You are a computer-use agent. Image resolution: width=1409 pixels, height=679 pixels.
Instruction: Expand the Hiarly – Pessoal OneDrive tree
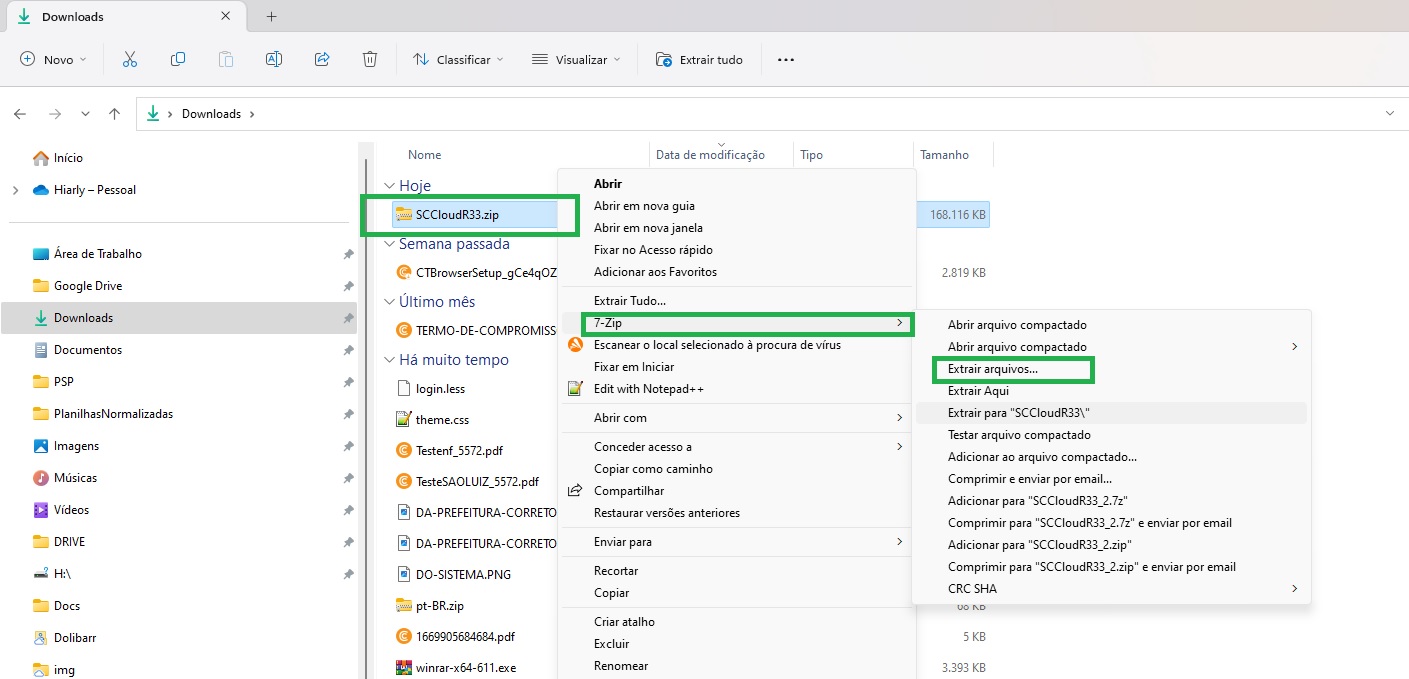[15, 190]
